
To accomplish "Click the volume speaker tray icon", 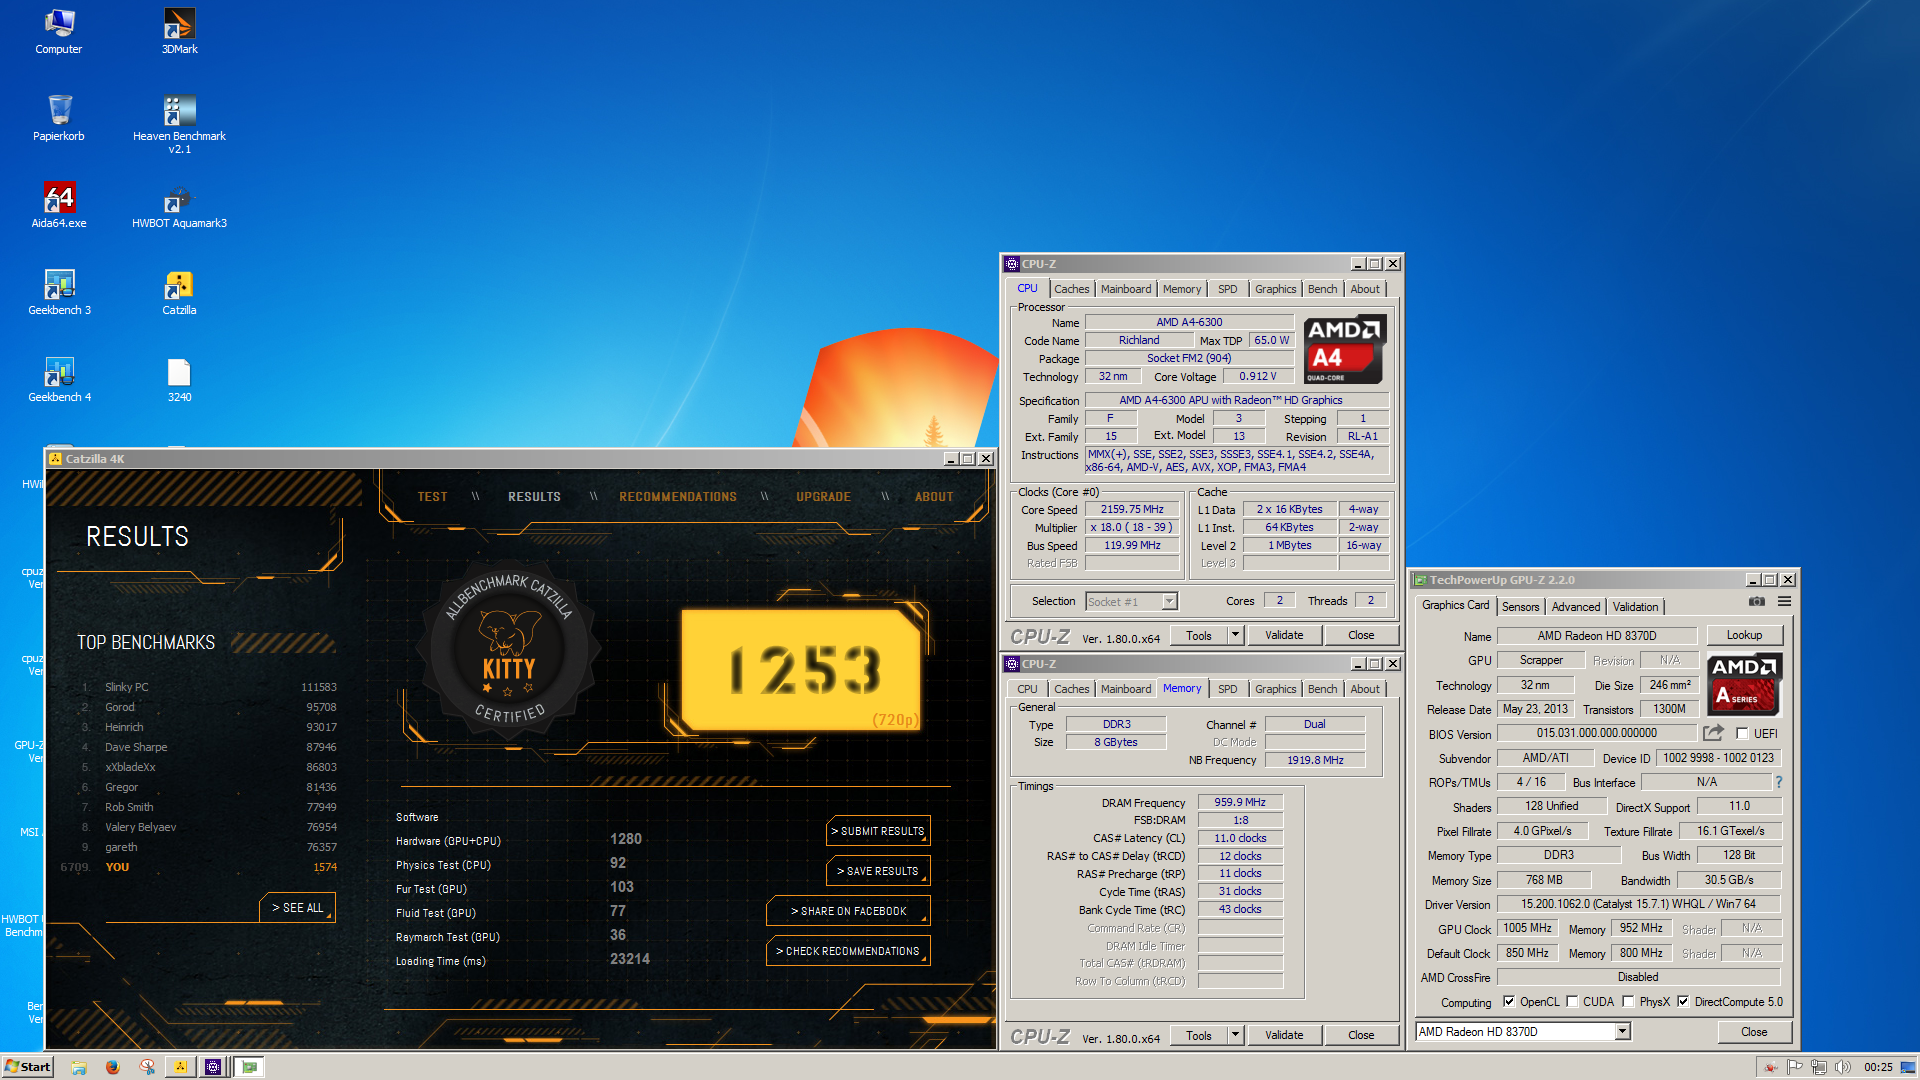I will (1843, 1067).
